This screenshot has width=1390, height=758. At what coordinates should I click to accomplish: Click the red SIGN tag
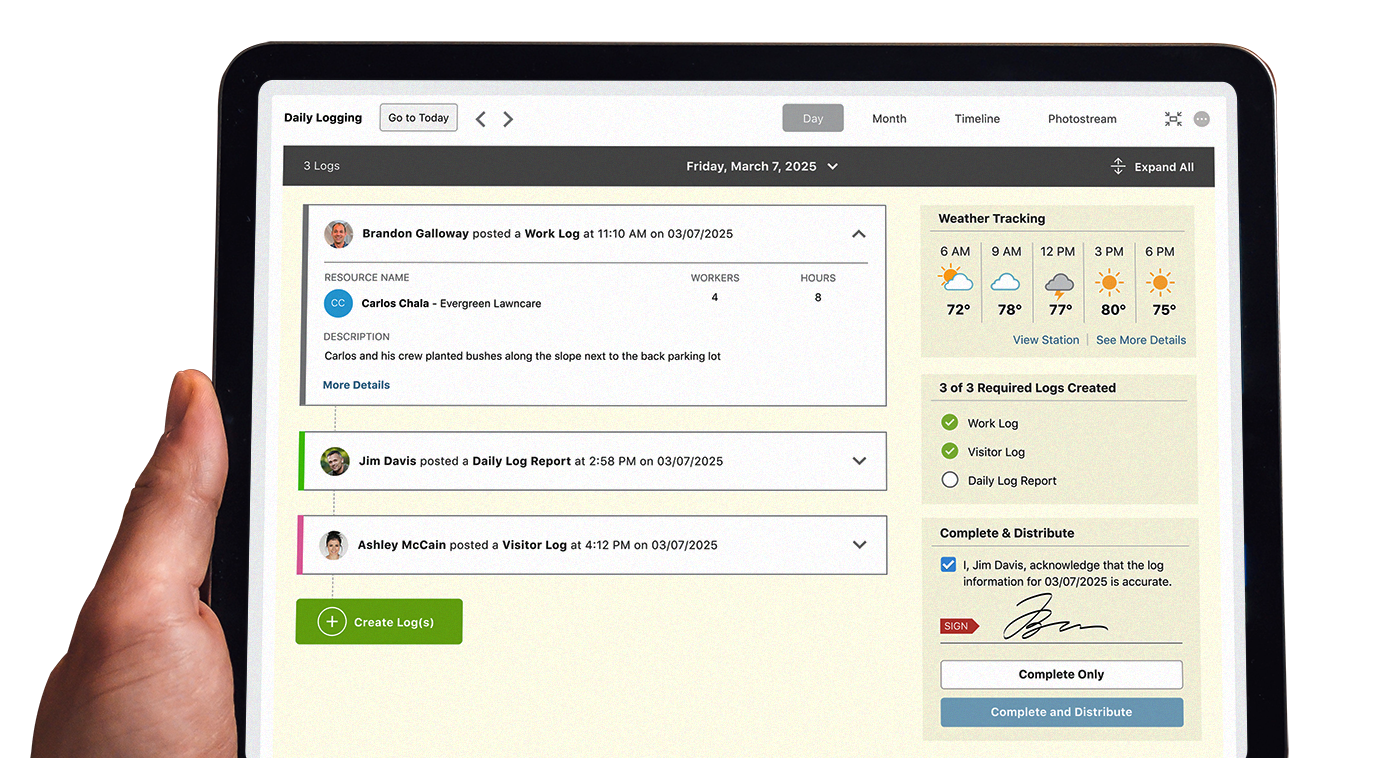(958, 626)
